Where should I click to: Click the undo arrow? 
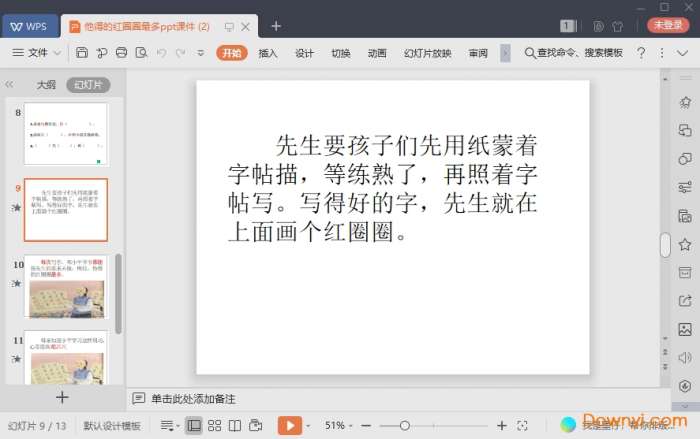pyautogui.click(x=161, y=53)
